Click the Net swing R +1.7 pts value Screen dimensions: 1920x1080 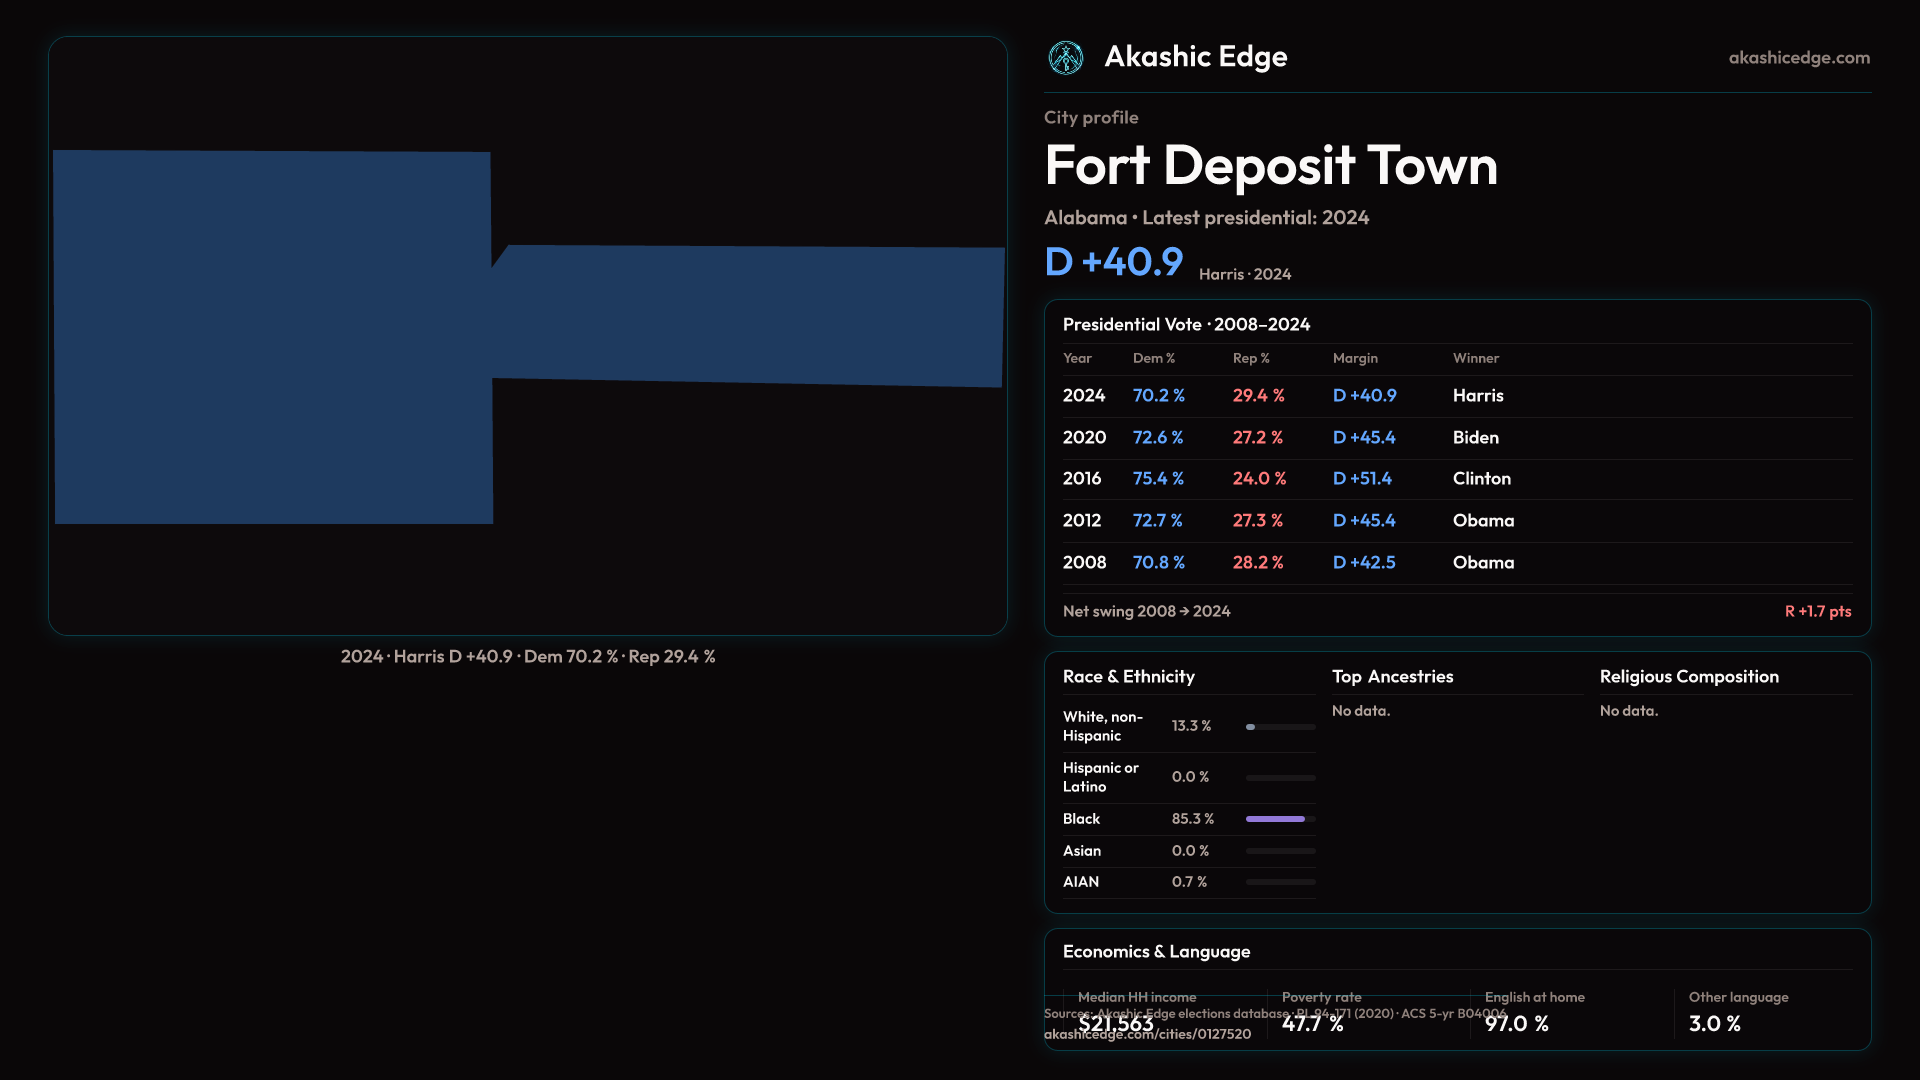point(1817,611)
